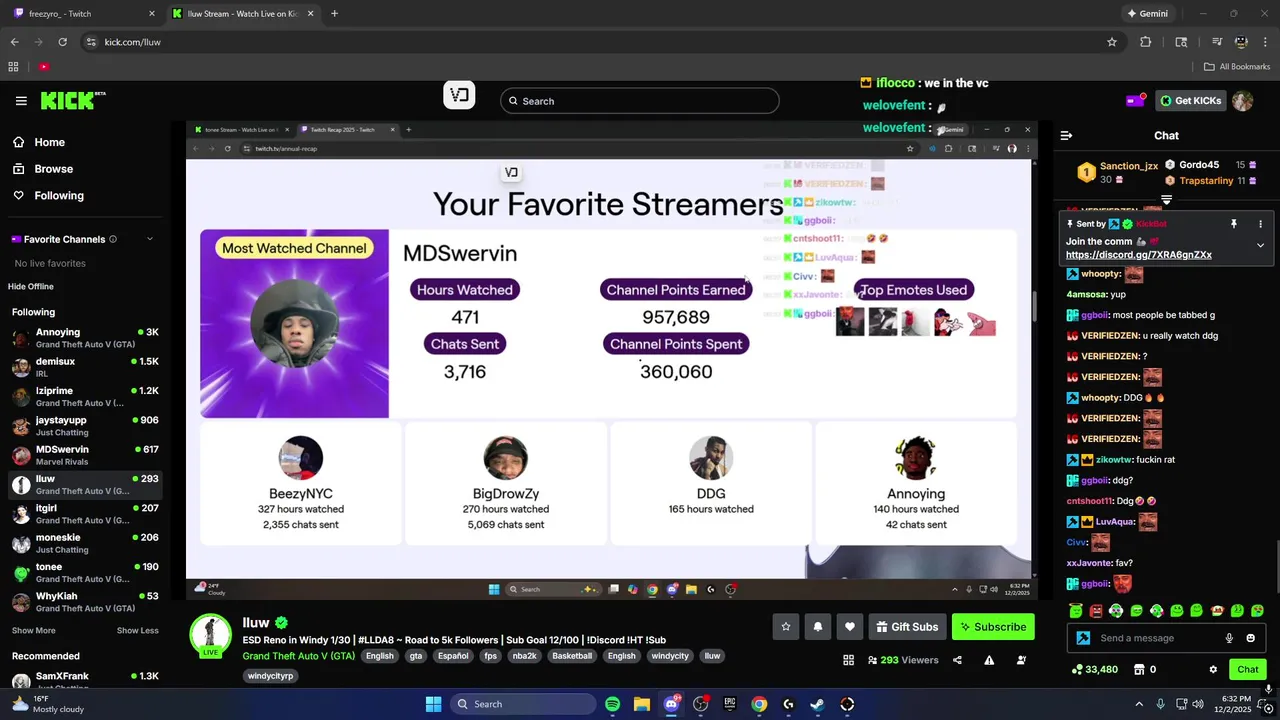Screen dimensions: 1280x720
Task: Click the windycityrp tag
Action: [x=270, y=676]
